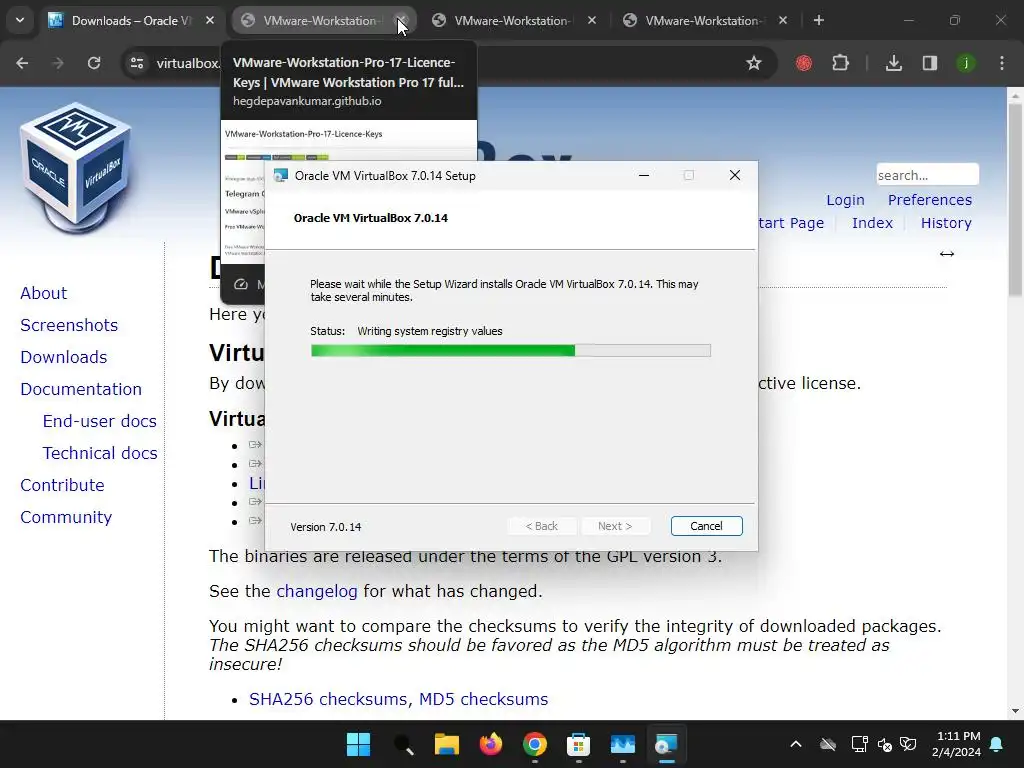The image size is (1024, 768).
Task: Open the Downloads sidebar link
Action: [x=63, y=357]
